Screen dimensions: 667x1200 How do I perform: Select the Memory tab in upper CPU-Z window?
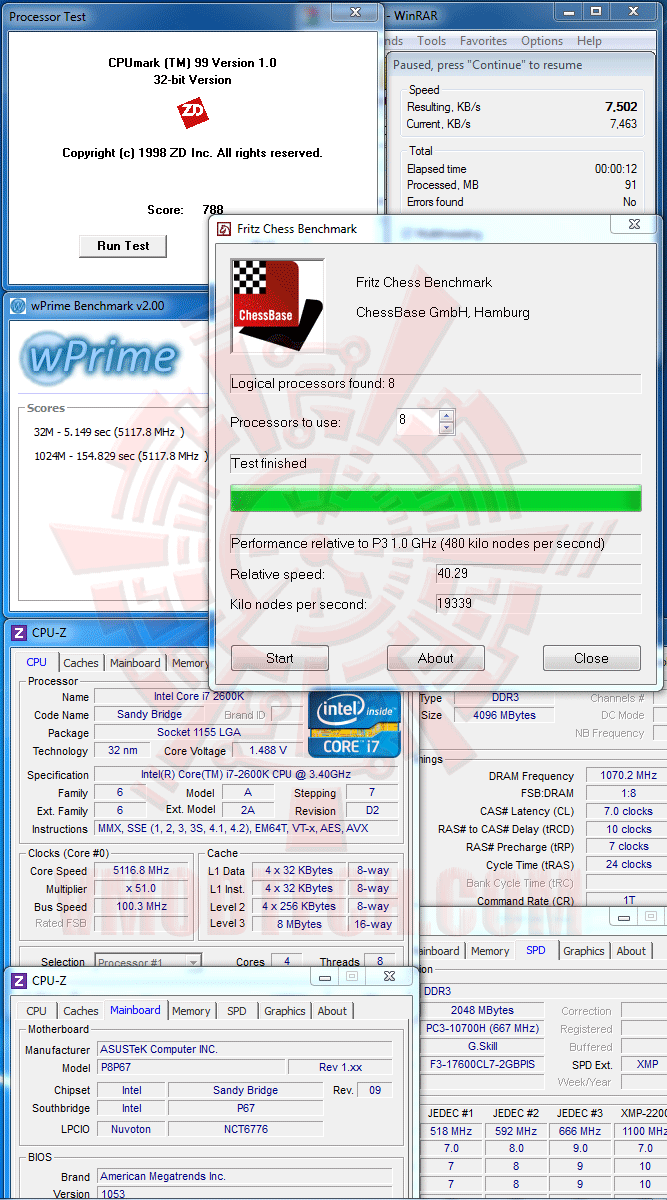pyautogui.click(x=190, y=663)
